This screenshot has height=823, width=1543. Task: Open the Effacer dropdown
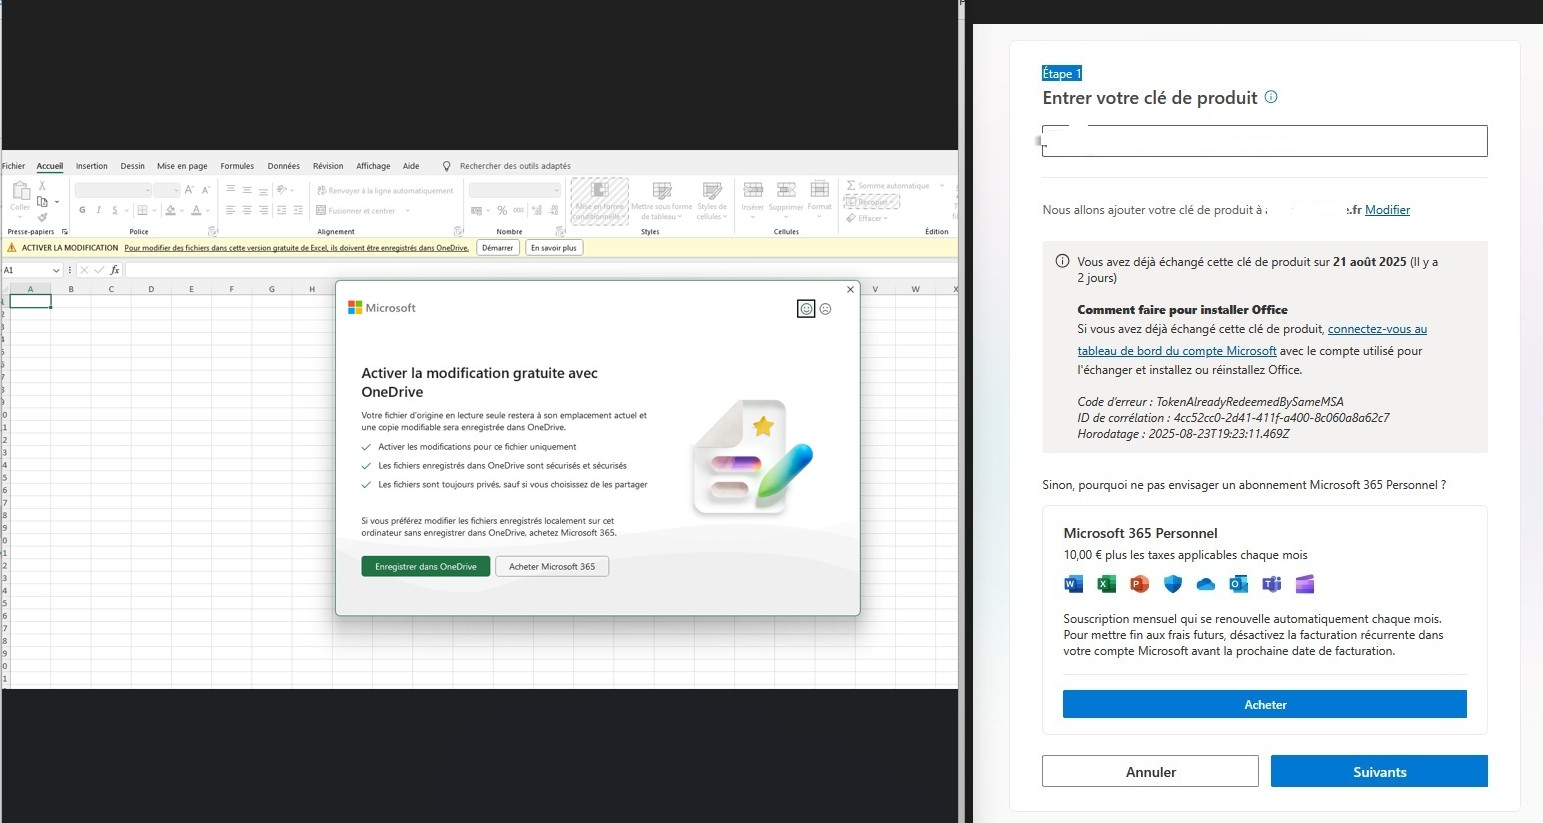(x=869, y=218)
